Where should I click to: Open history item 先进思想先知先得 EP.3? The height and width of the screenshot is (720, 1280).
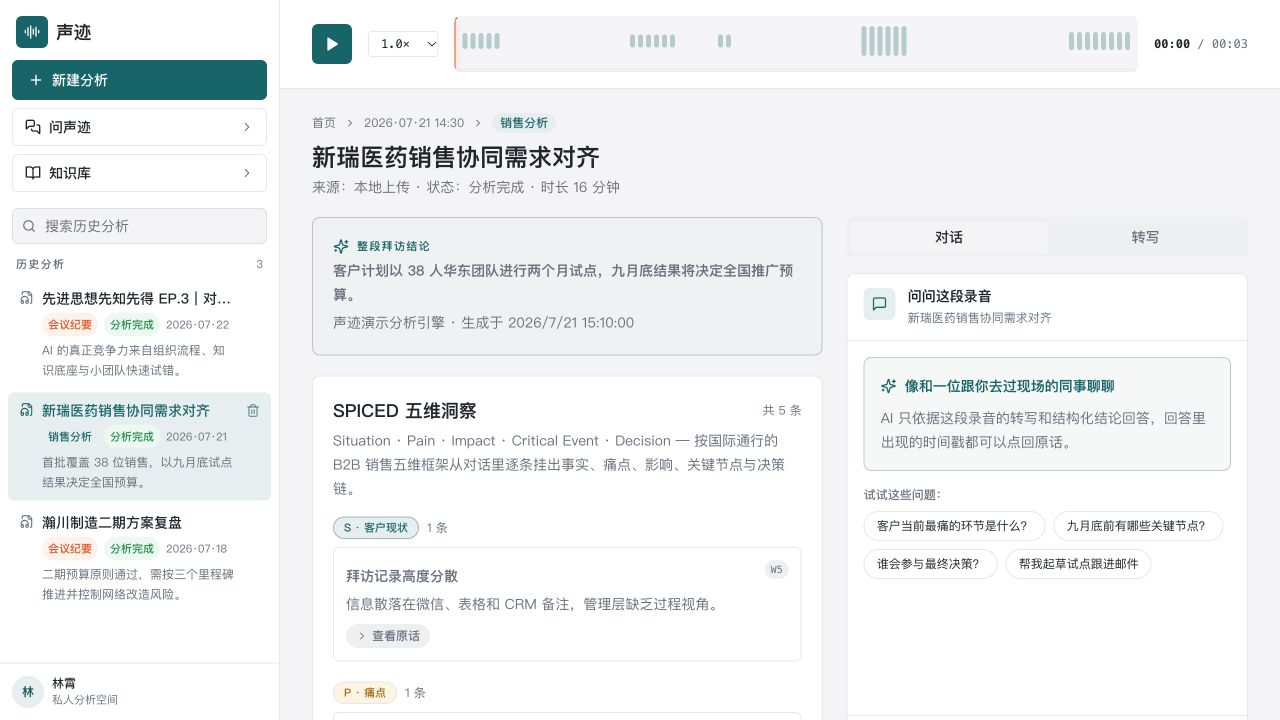coord(139,334)
